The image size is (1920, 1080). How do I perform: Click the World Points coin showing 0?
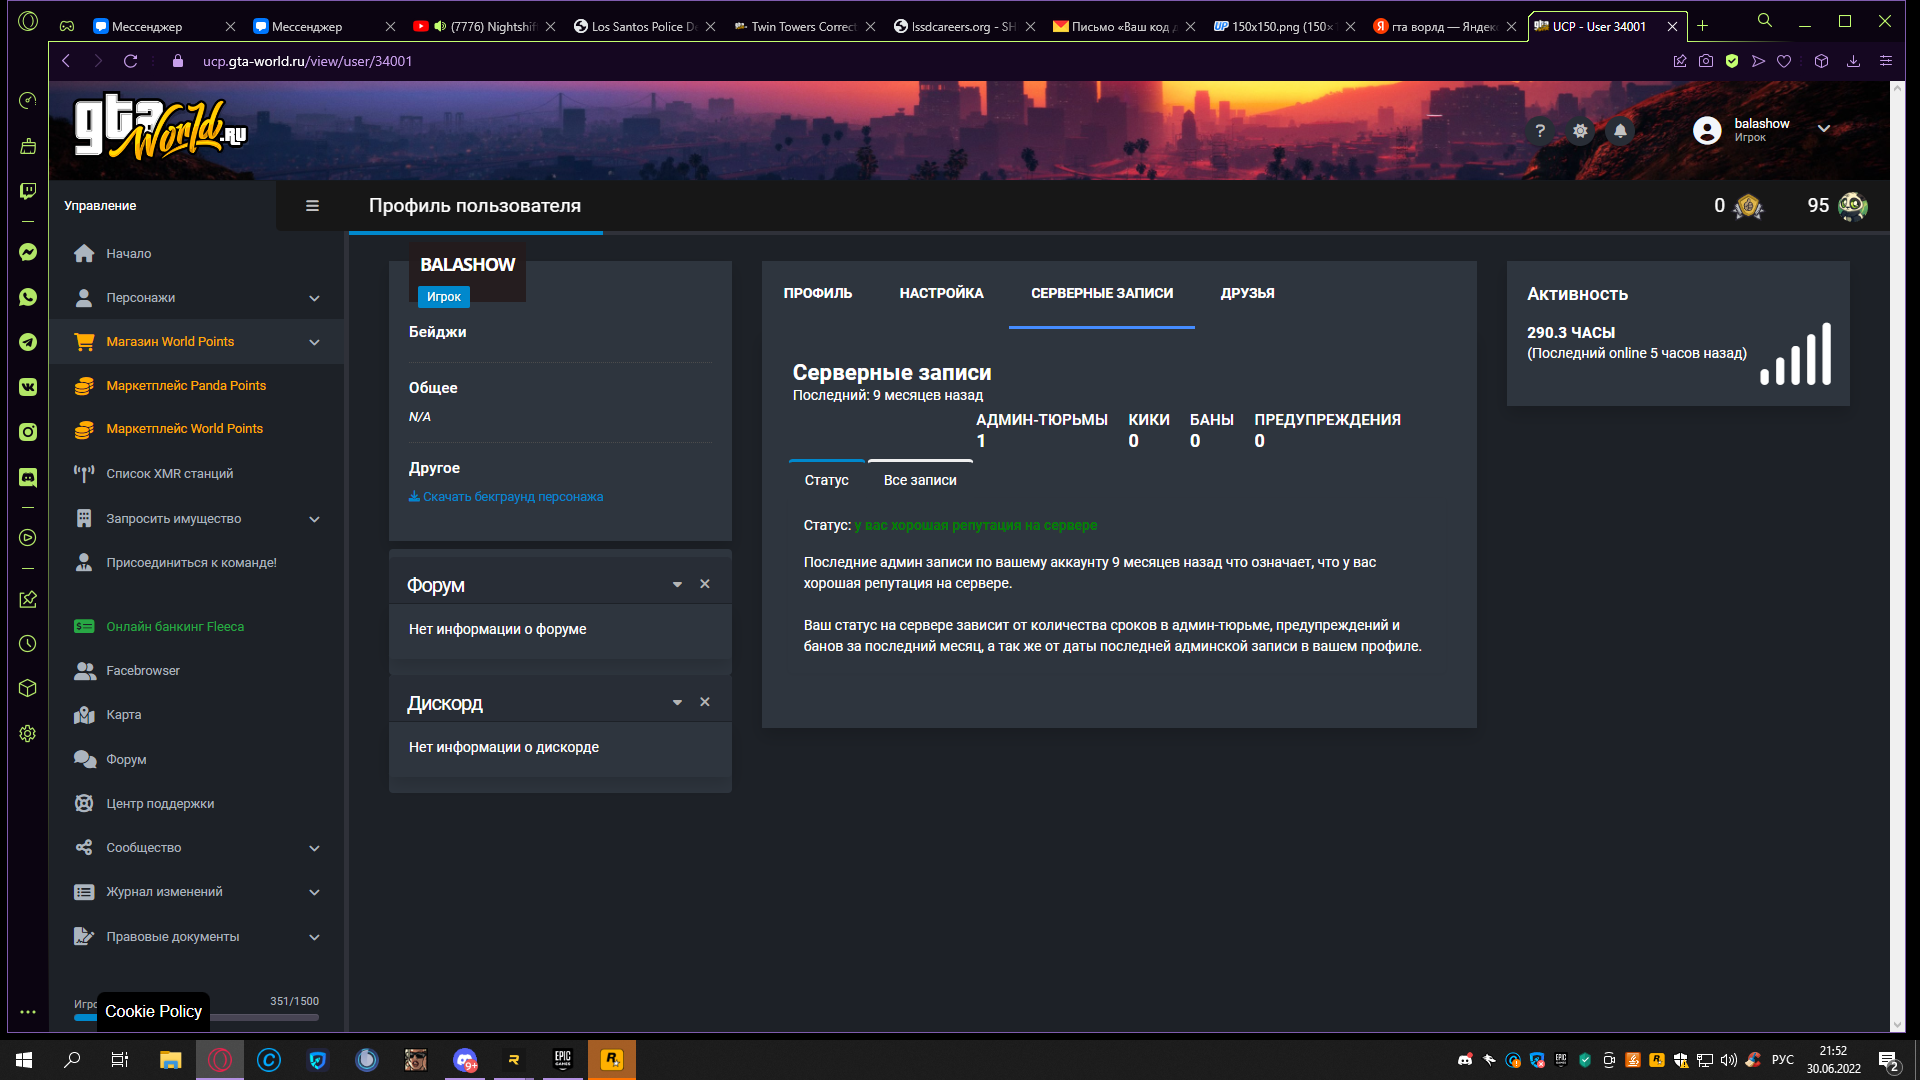(x=1748, y=206)
